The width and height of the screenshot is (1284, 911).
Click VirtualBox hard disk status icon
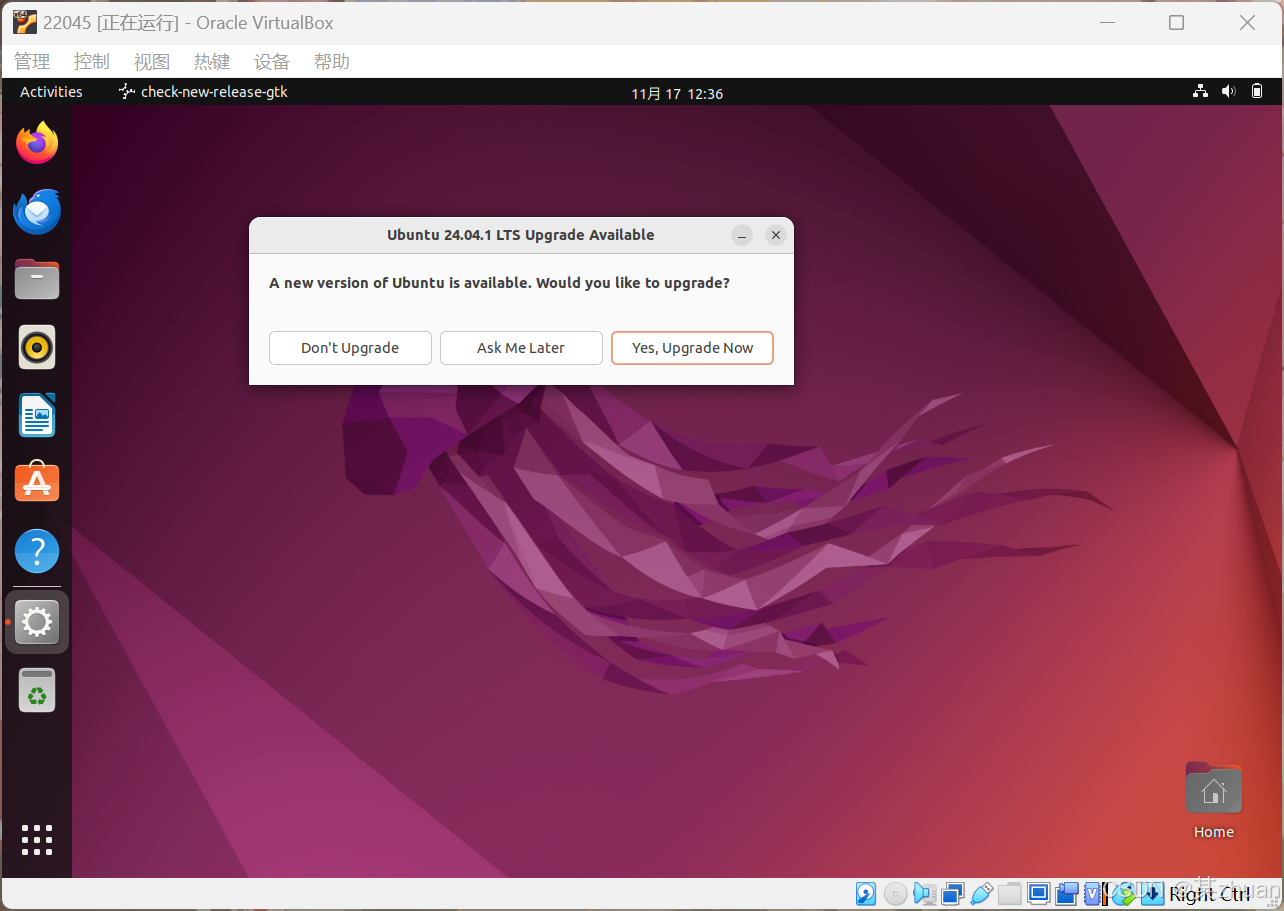[x=866, y=893]
